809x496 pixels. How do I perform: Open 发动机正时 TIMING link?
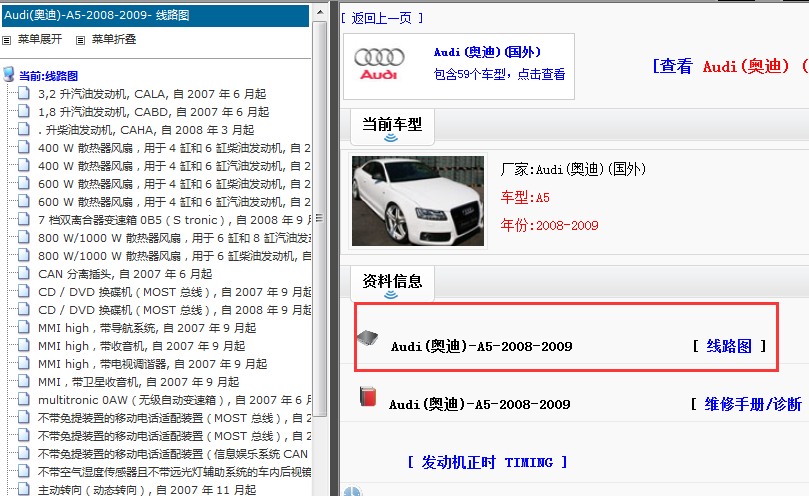[x=487, y=462]
